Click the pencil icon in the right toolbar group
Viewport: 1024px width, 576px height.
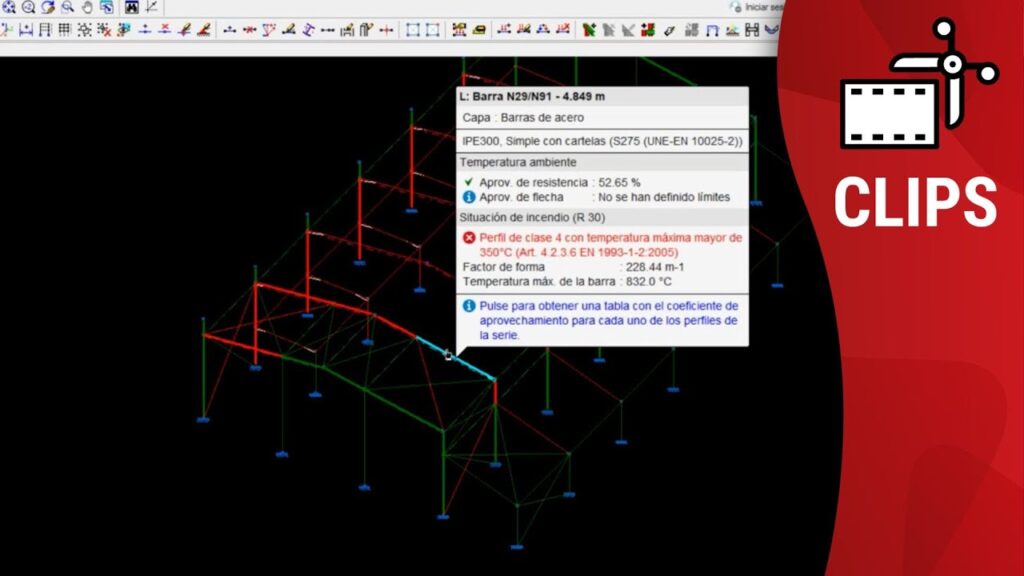tap(669, 30)
